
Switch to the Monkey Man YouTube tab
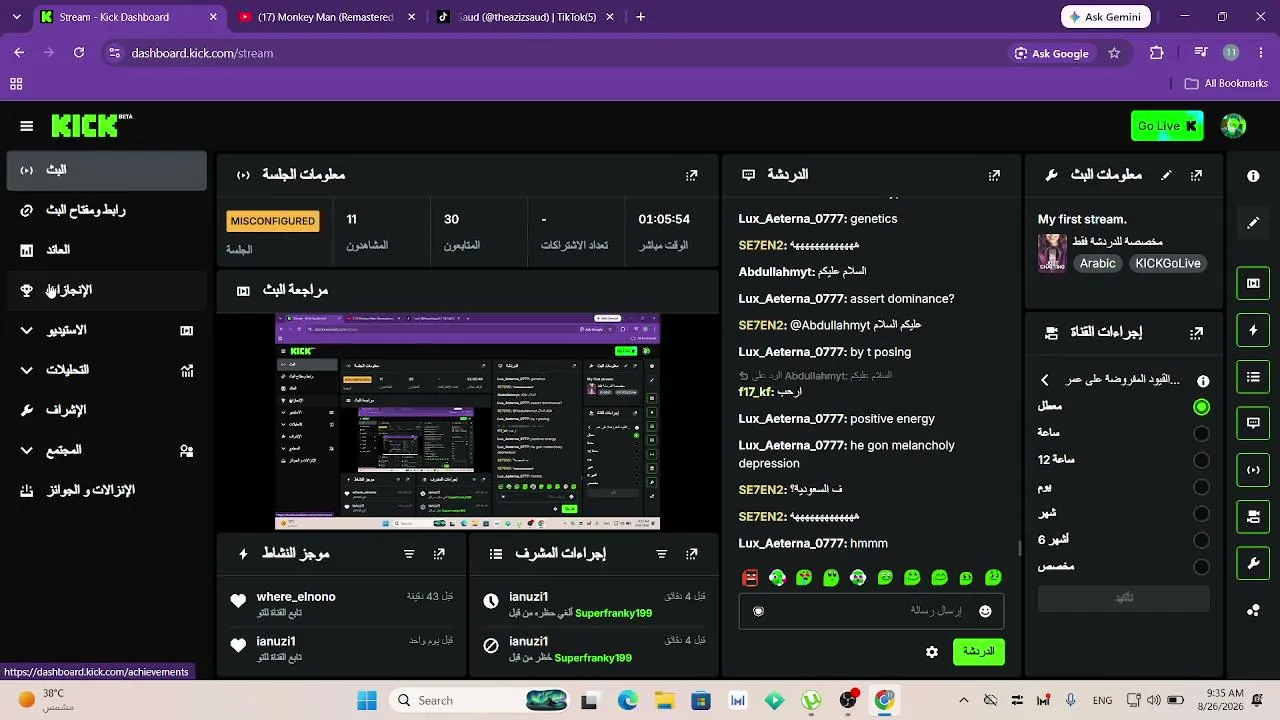(326, 17)
